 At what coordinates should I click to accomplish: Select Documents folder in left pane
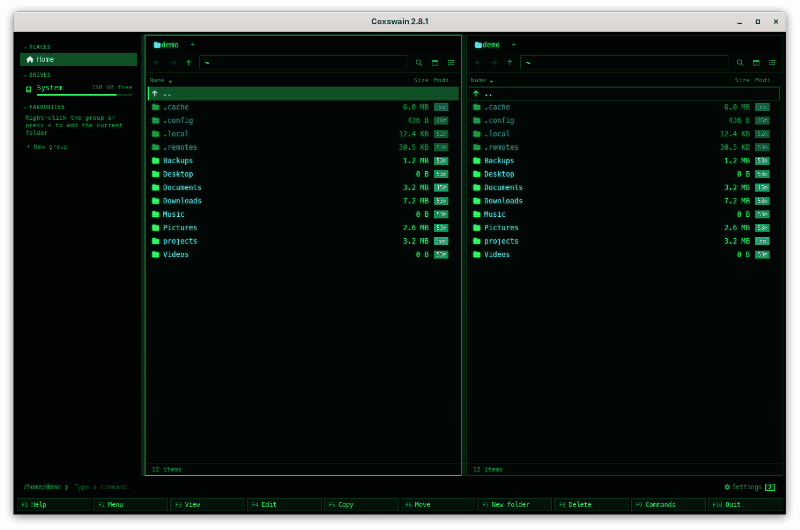coord(304,188)
